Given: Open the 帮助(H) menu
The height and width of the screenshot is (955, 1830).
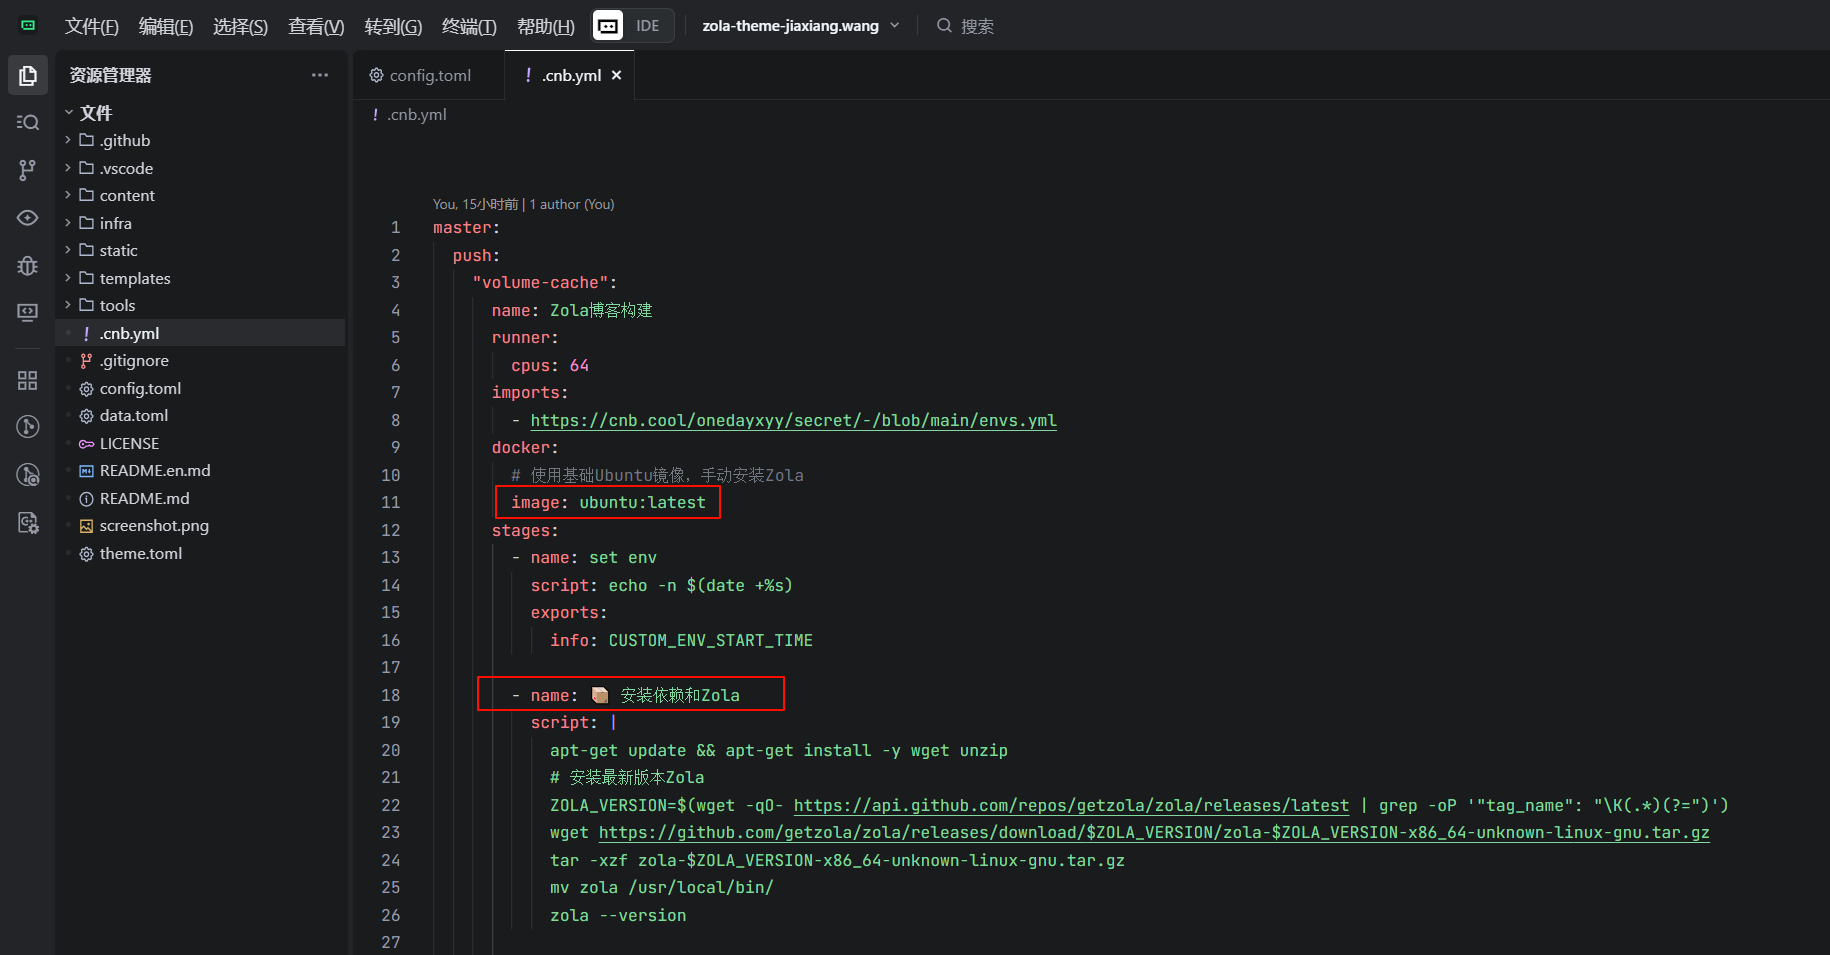Looking at the screenshot, I should (546, 26).
